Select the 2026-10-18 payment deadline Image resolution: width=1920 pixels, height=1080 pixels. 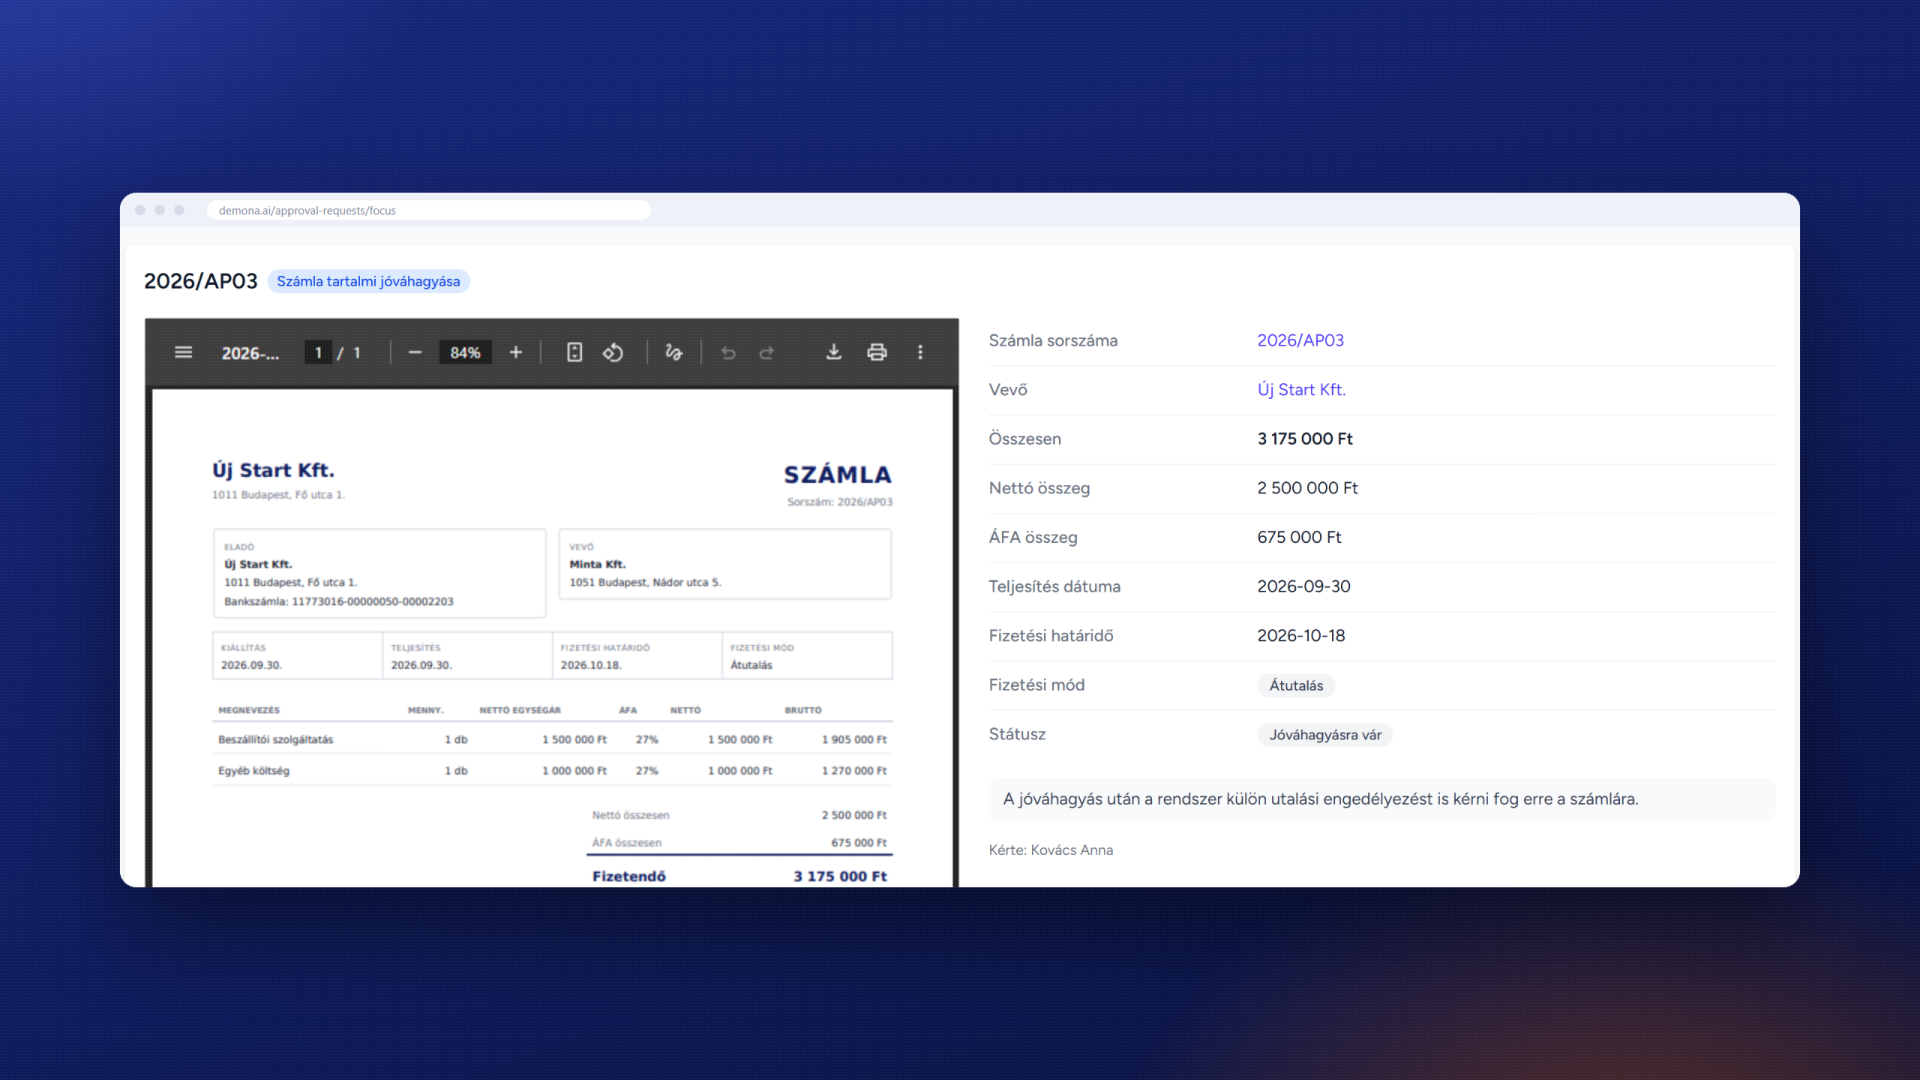[1301, 635]
